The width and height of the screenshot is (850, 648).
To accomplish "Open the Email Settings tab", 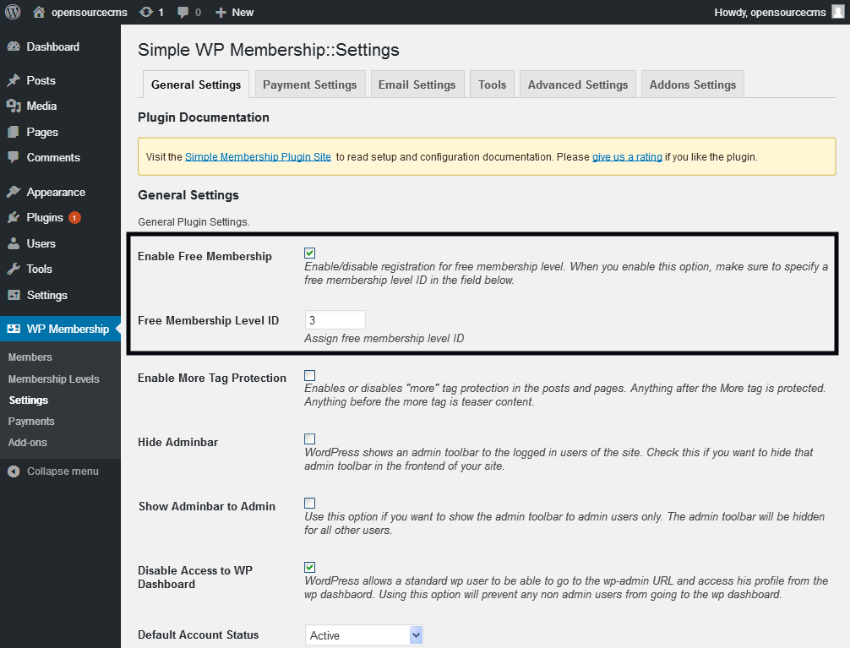I will (x=417, y=85).
